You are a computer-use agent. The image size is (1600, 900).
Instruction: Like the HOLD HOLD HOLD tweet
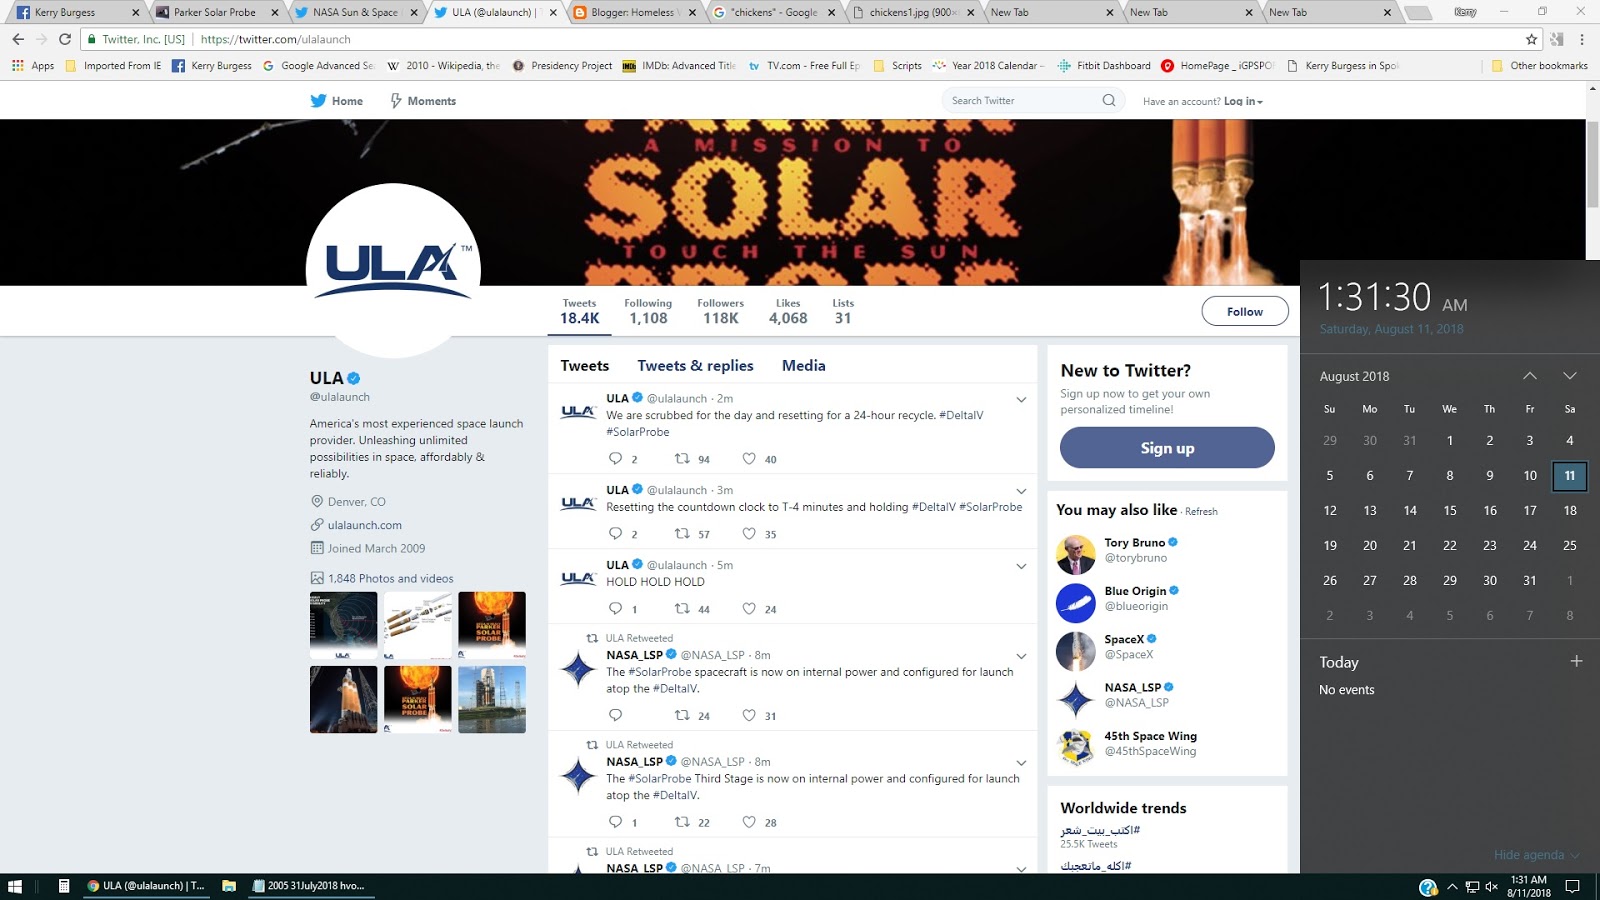point(749,608)
